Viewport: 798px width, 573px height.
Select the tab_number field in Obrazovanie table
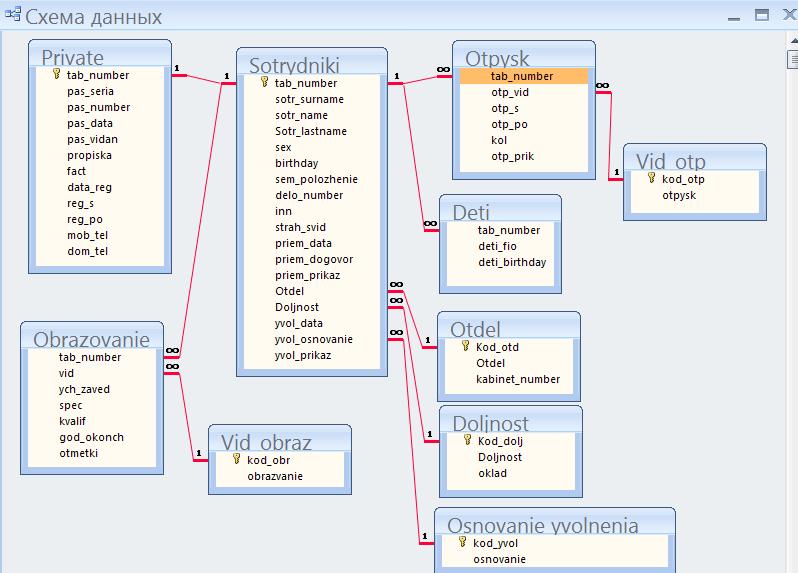(x=92, y=357)
